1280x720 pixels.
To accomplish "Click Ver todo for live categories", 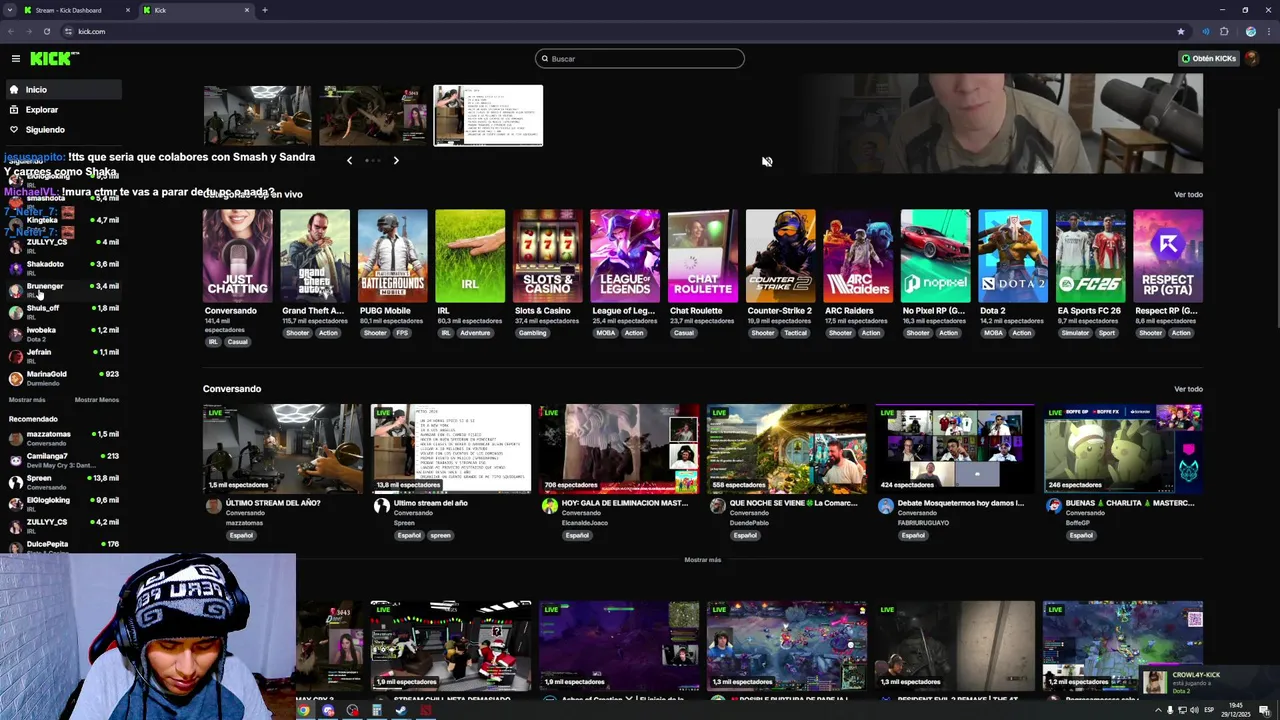I will (x=1188, y=195).
